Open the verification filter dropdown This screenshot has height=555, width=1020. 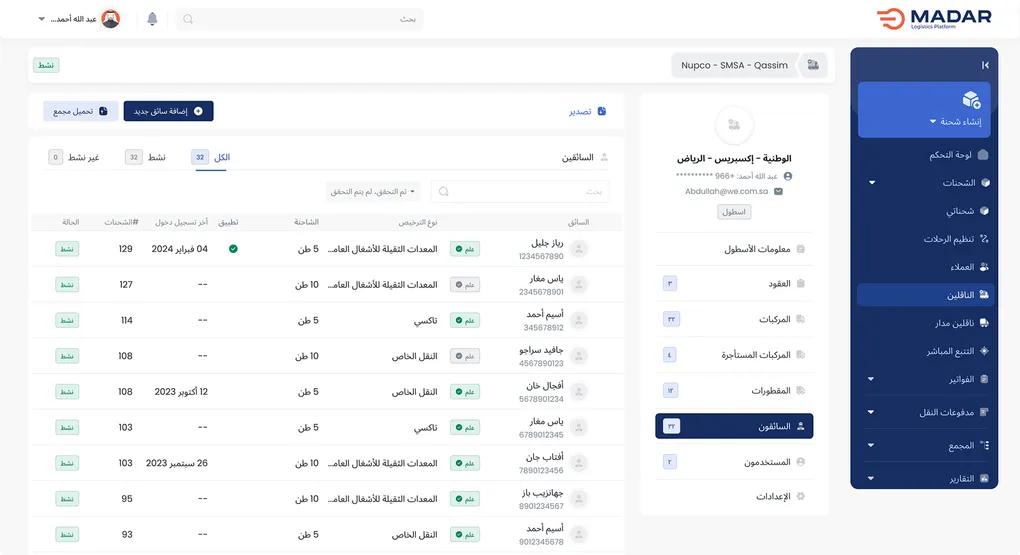click(x=373, y=191)
